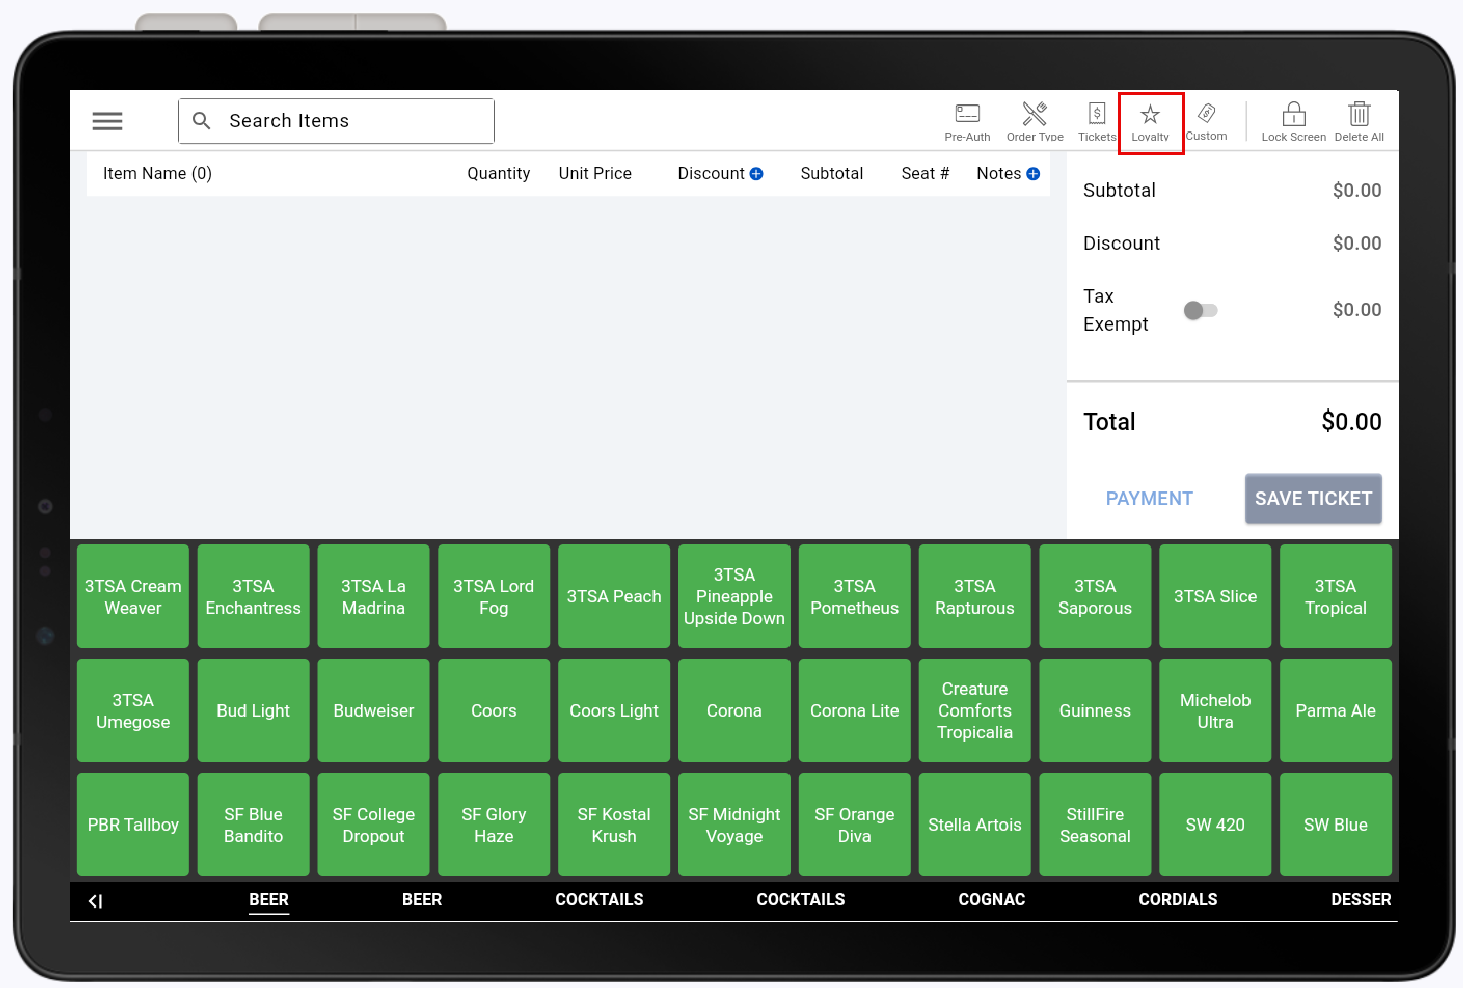
Task: Toggle the Tax Exempt switch
Action: point(1200,310)
